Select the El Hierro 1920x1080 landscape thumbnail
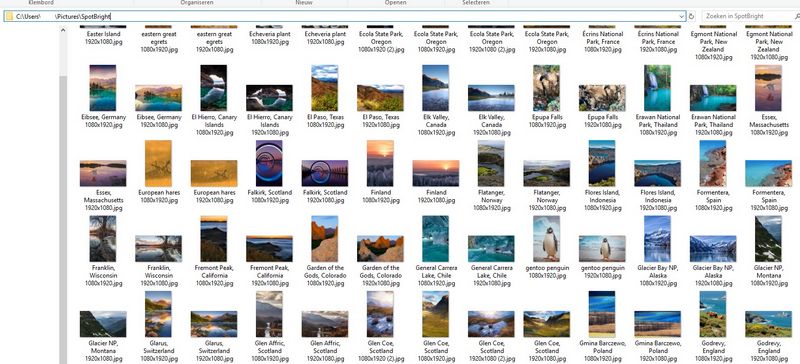The height and width of the screenshot is (364, 800). click(x=269, y=98)
